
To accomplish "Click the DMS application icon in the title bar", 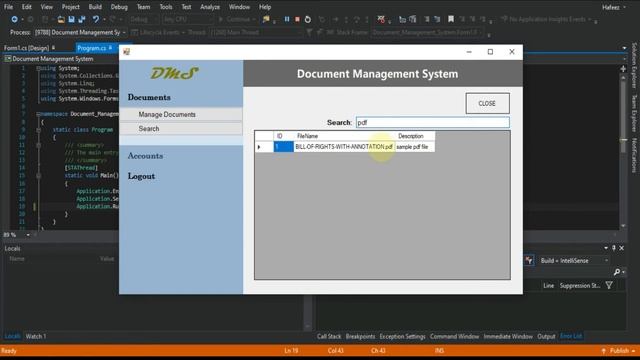I will (127, 52).
